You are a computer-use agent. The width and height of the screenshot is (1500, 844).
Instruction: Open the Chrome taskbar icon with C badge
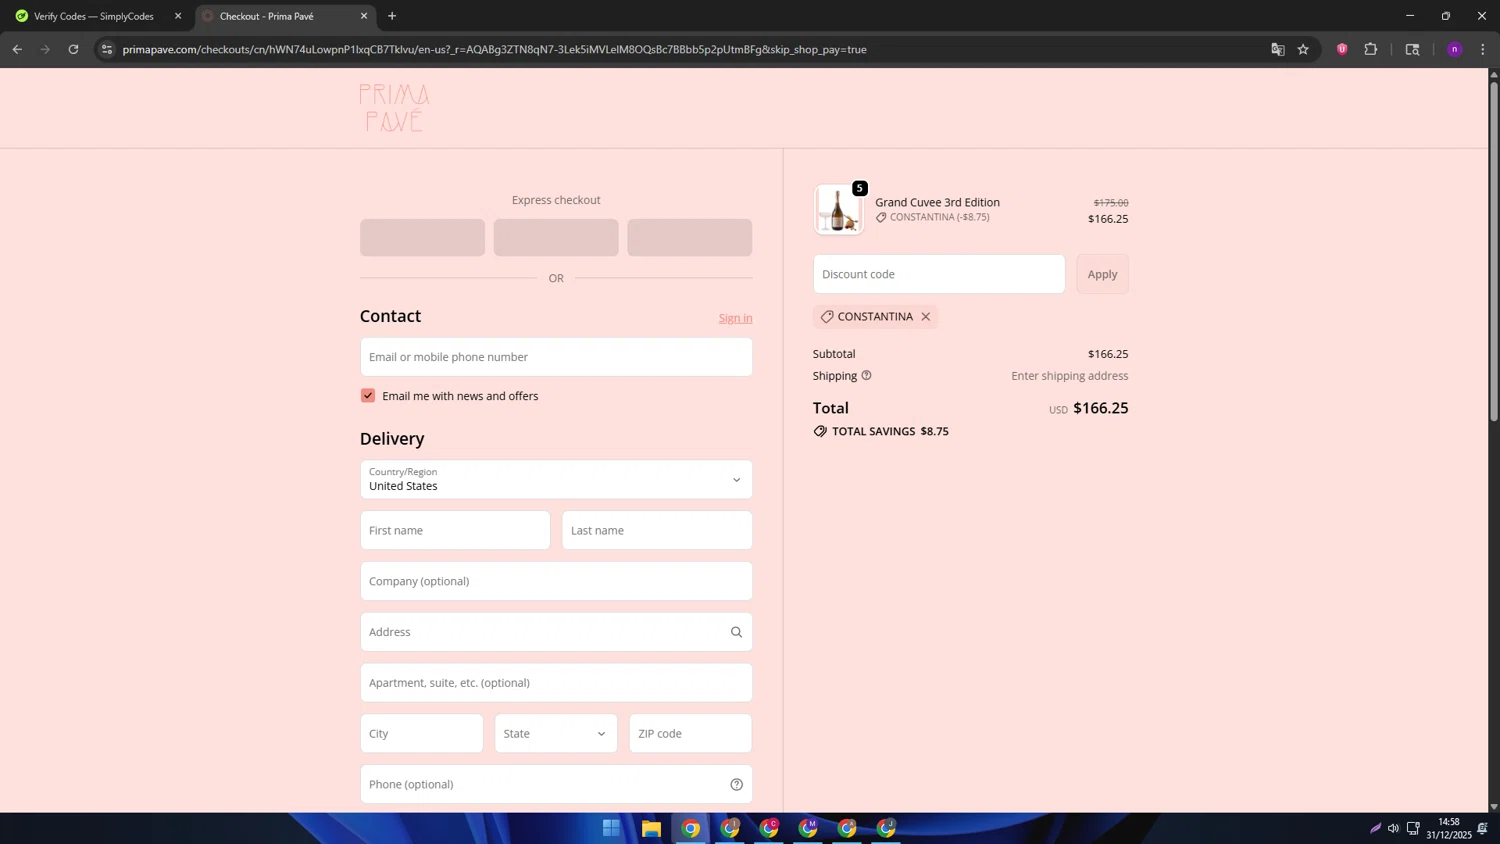[769, 828]
